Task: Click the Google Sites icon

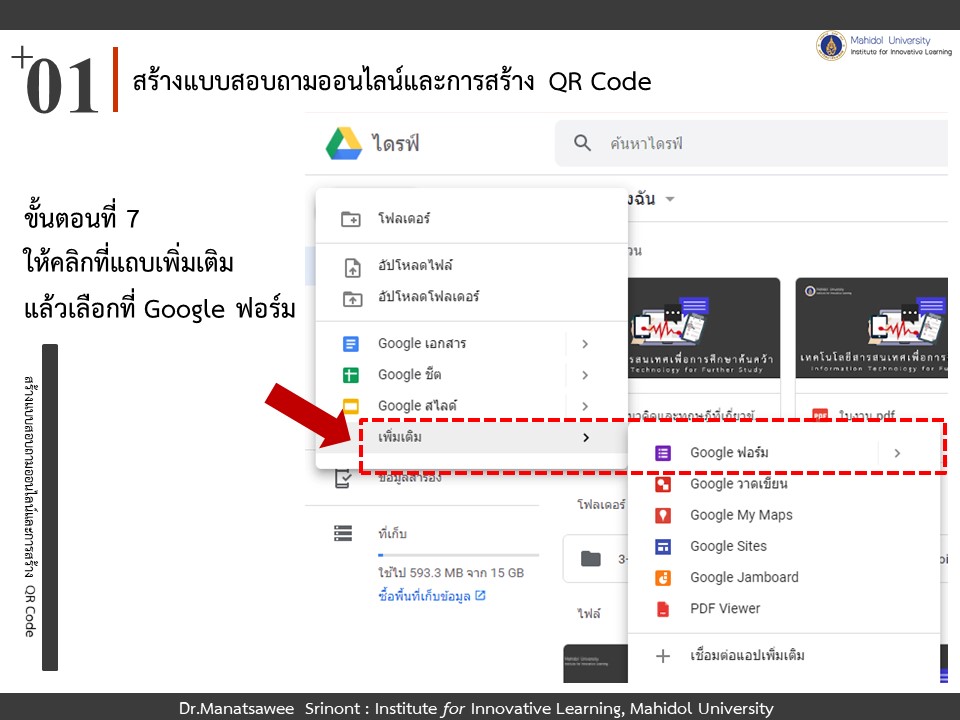Action: [x=662, y=546]
